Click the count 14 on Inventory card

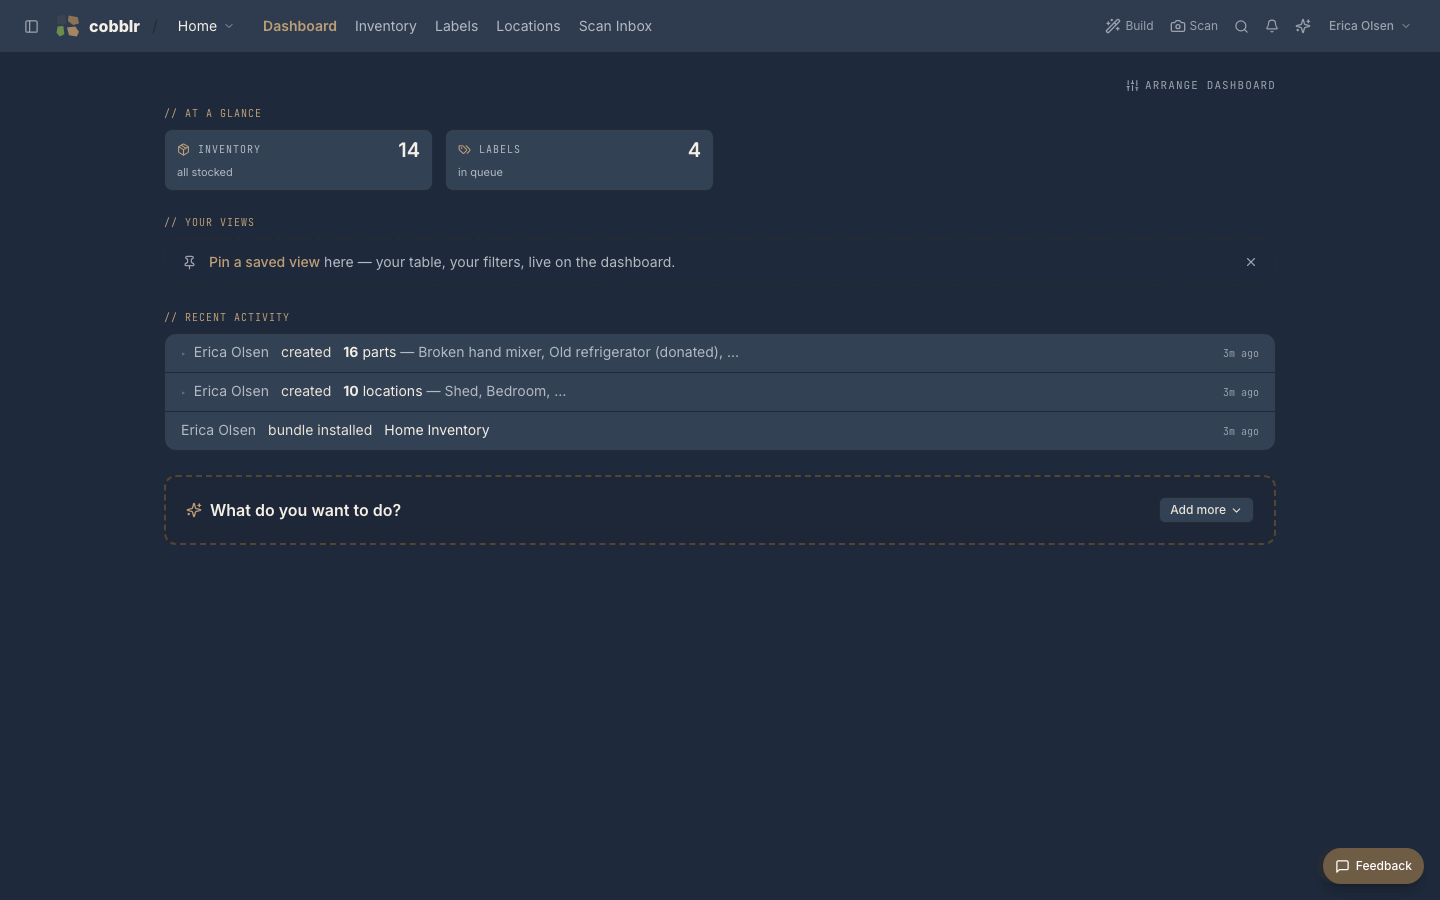tap(408, 150)
